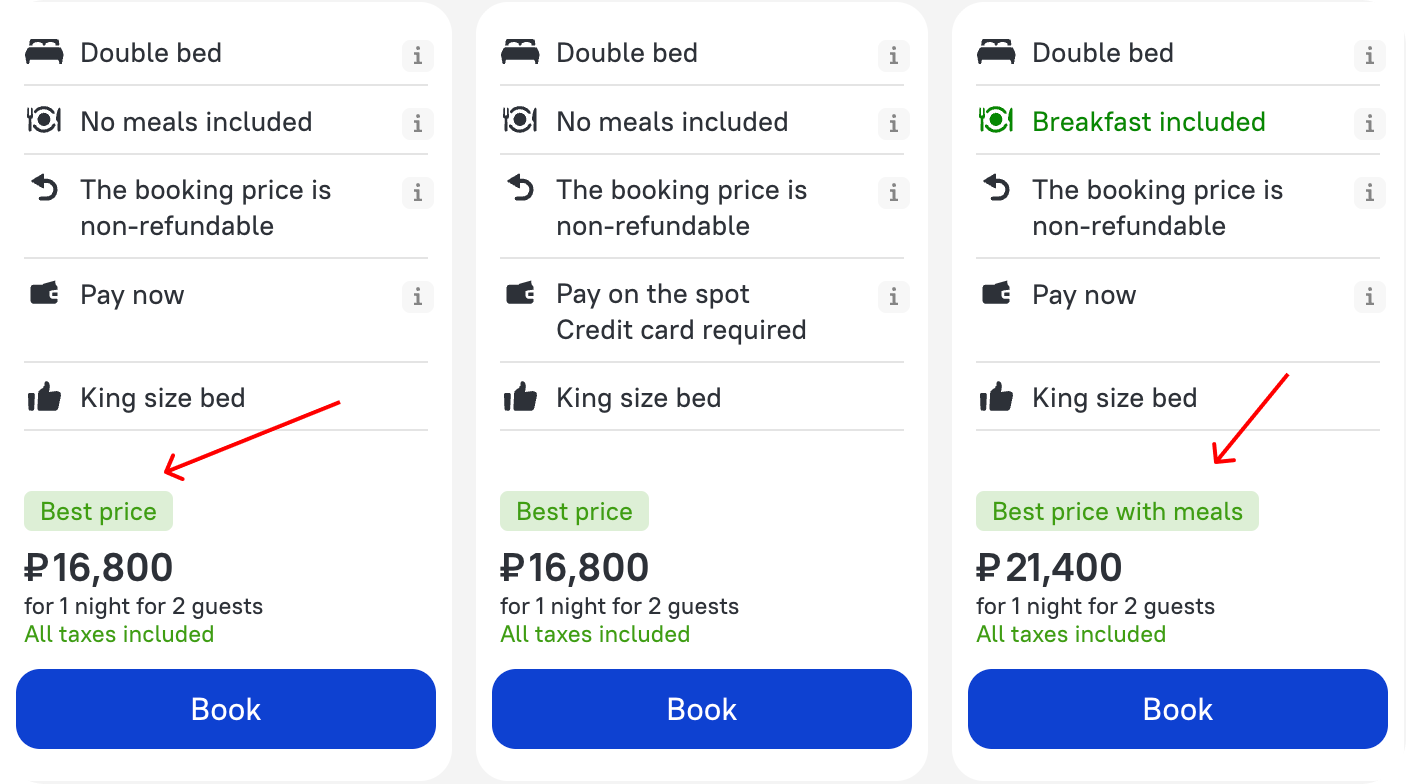The height and width of the screenshot is (784, 1406).
Task: Book the ₽21,400 breakfast included room
Action: [x=1178, y=709]
